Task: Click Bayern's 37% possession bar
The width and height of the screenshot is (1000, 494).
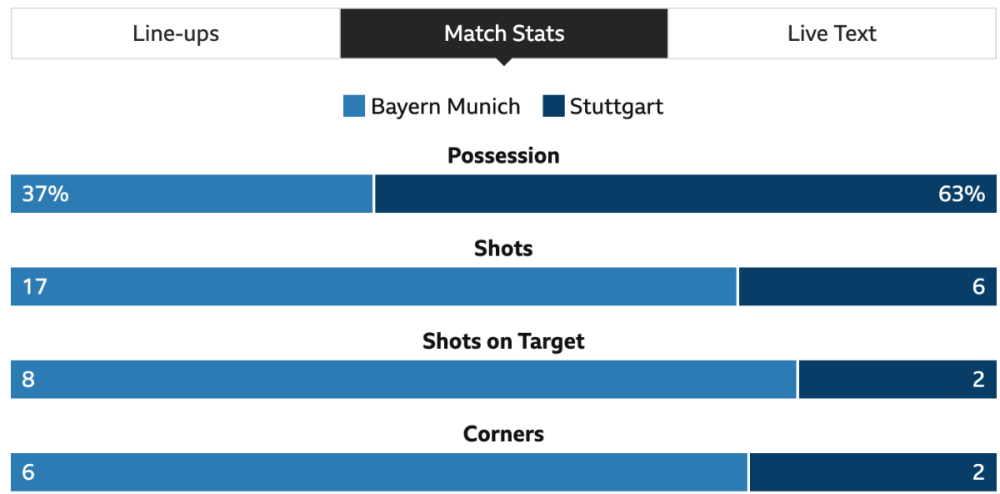Action: [192, 194]
